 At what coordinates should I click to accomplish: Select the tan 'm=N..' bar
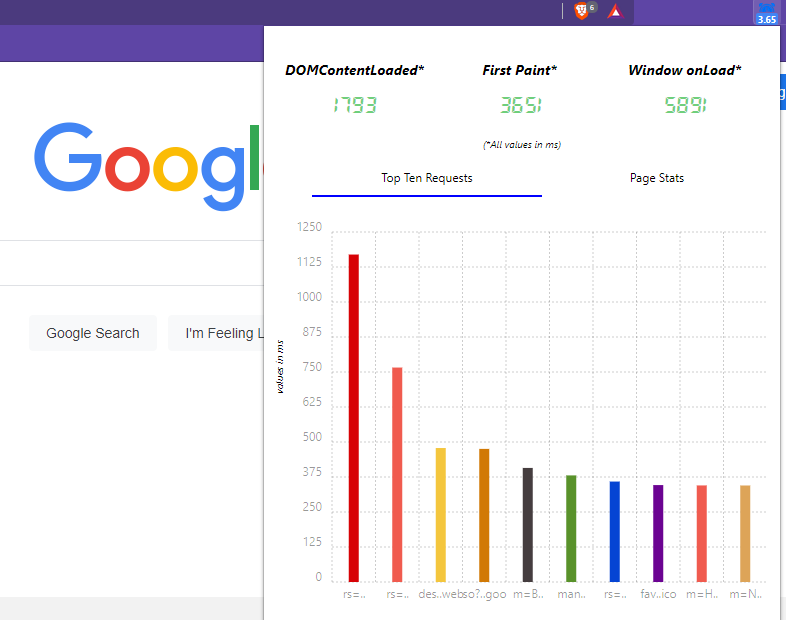[x=745, y=533]
